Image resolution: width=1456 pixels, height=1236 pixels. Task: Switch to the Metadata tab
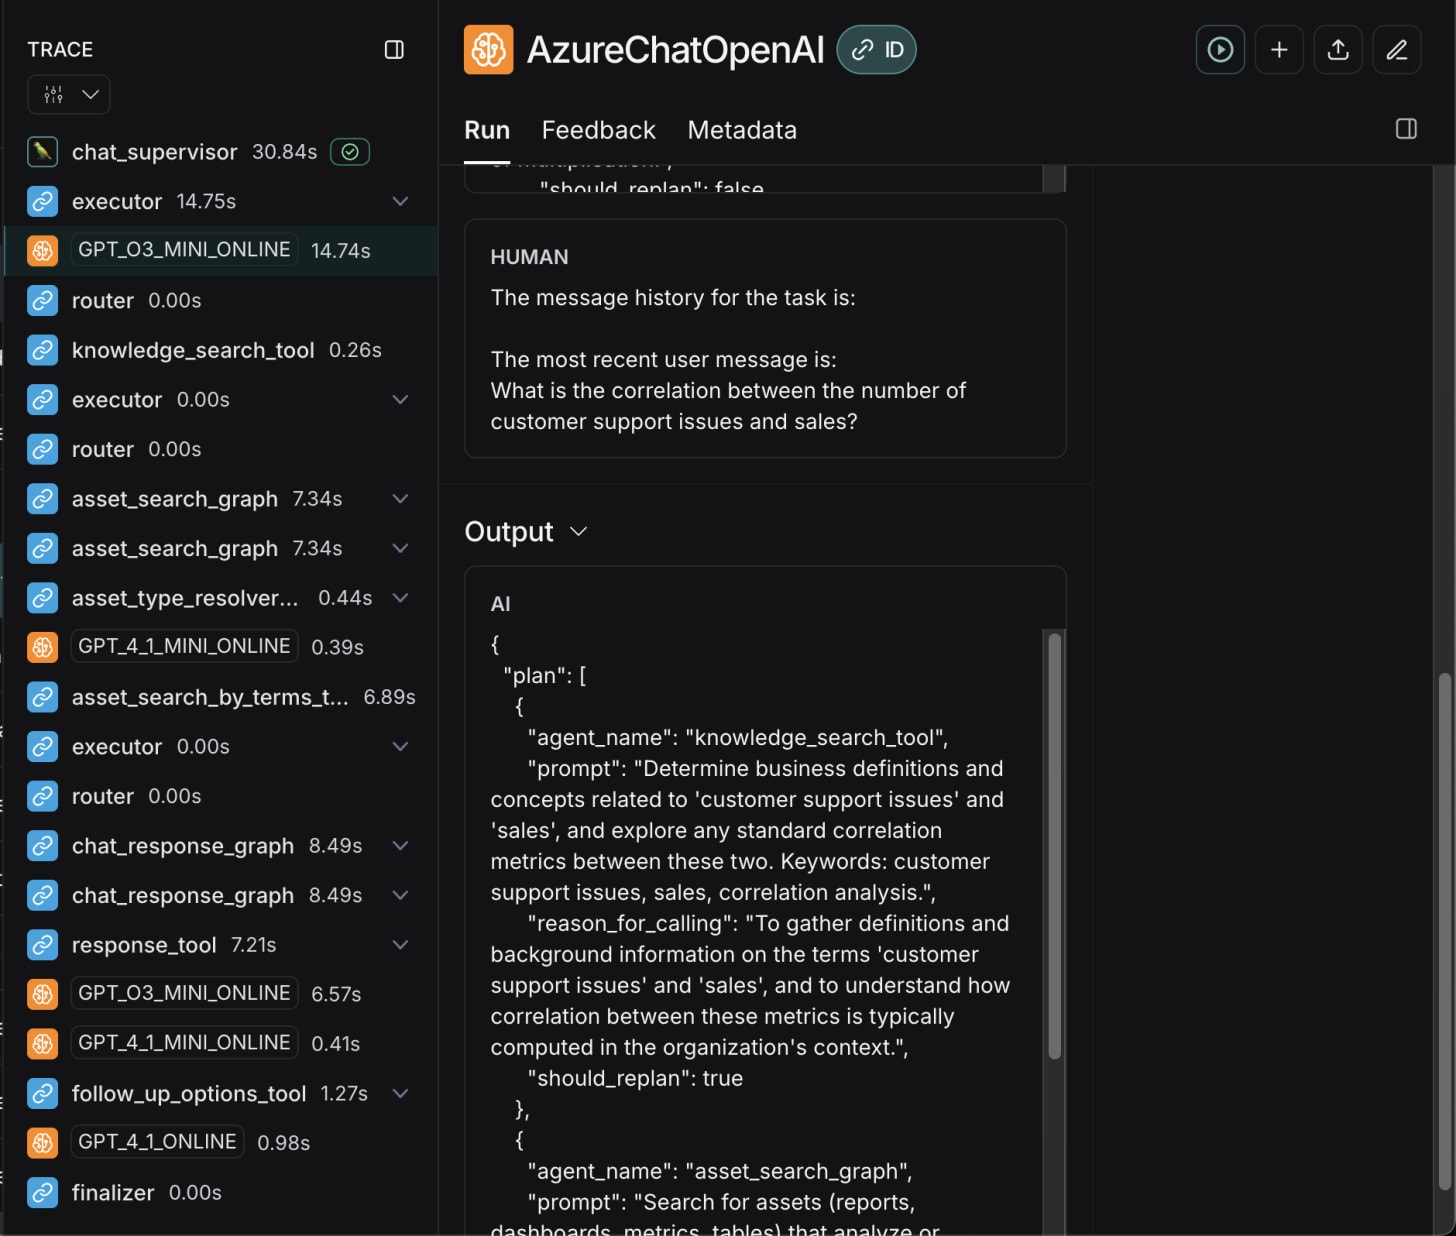(742, 131)
